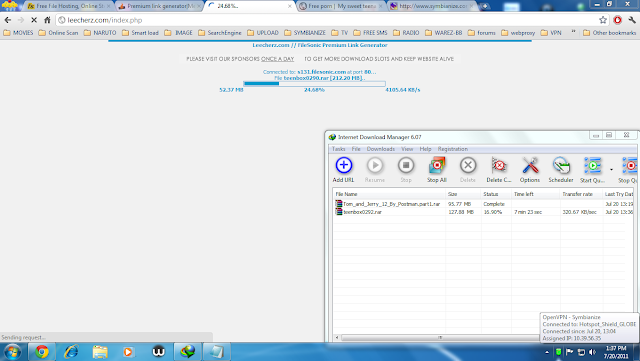The image size is (640, 361).
Task: Stop page loading in Chrome
Action: [34, 20]
